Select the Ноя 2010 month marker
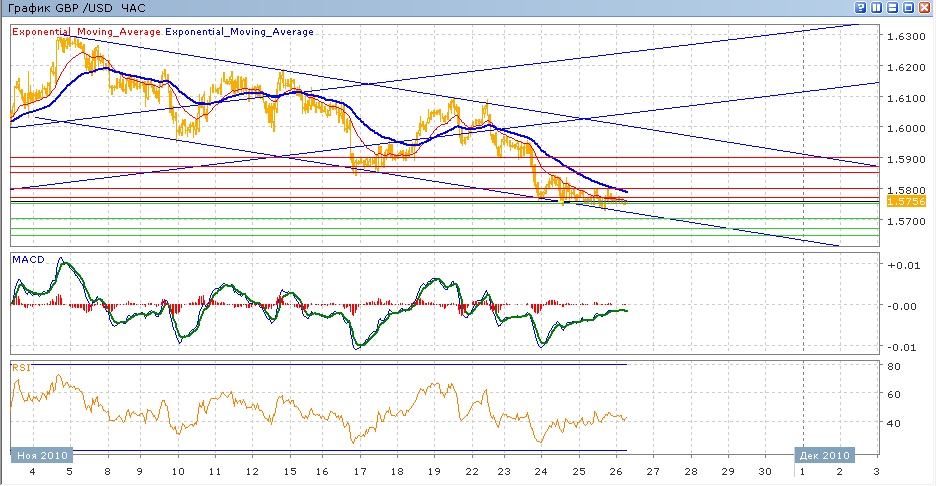The image size is (936, 486). tap(42, 456)
